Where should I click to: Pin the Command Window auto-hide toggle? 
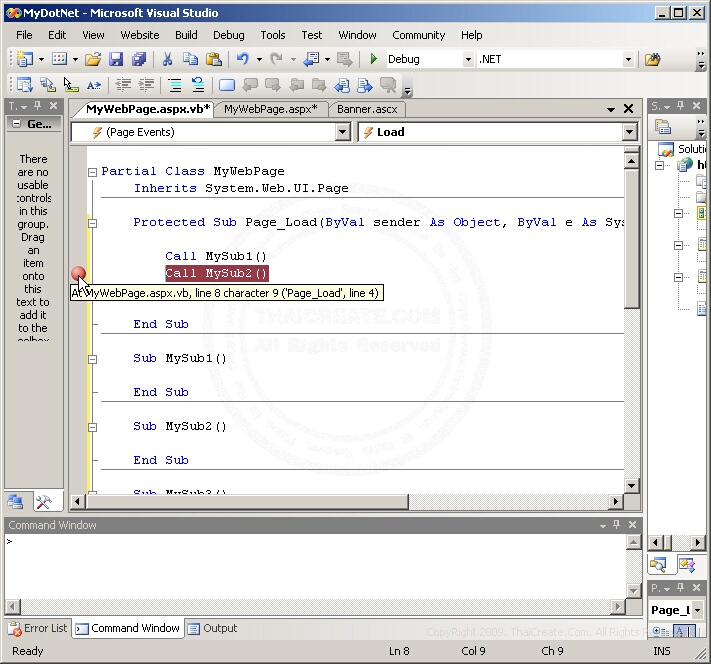pyautogui.click(x=616, y=524)
